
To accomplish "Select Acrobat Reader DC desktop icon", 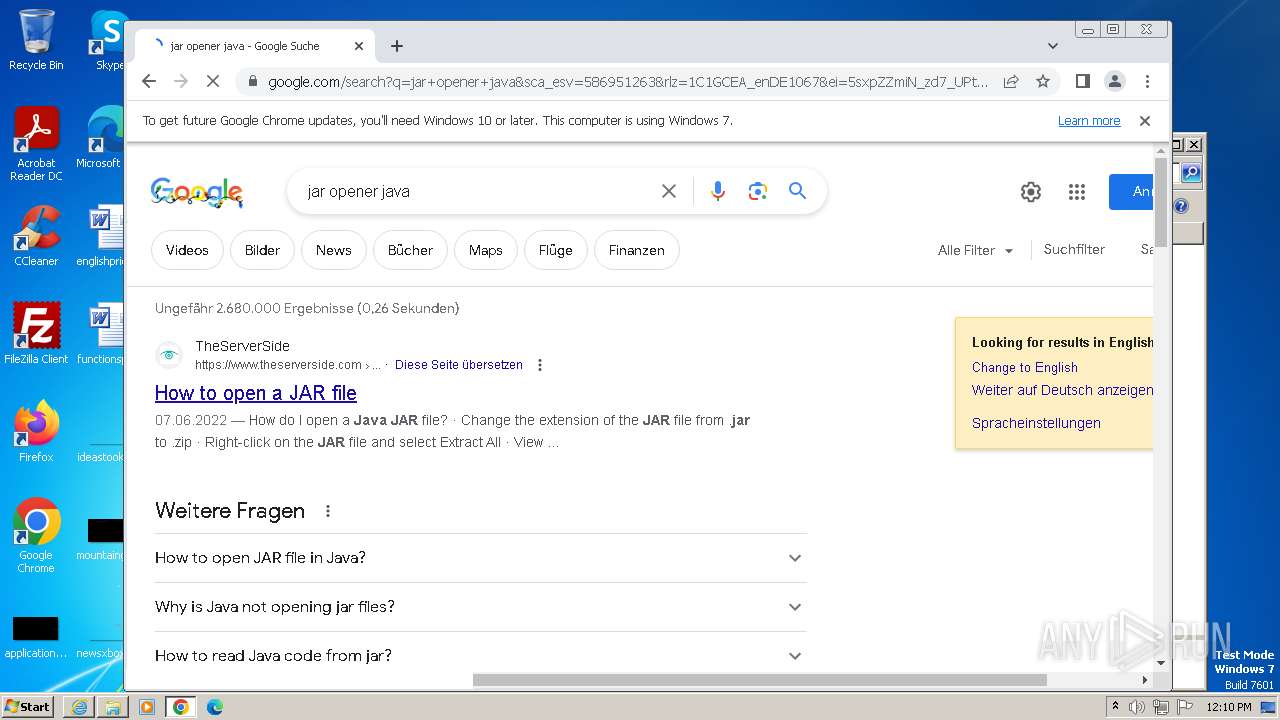I will coord(36,144).
